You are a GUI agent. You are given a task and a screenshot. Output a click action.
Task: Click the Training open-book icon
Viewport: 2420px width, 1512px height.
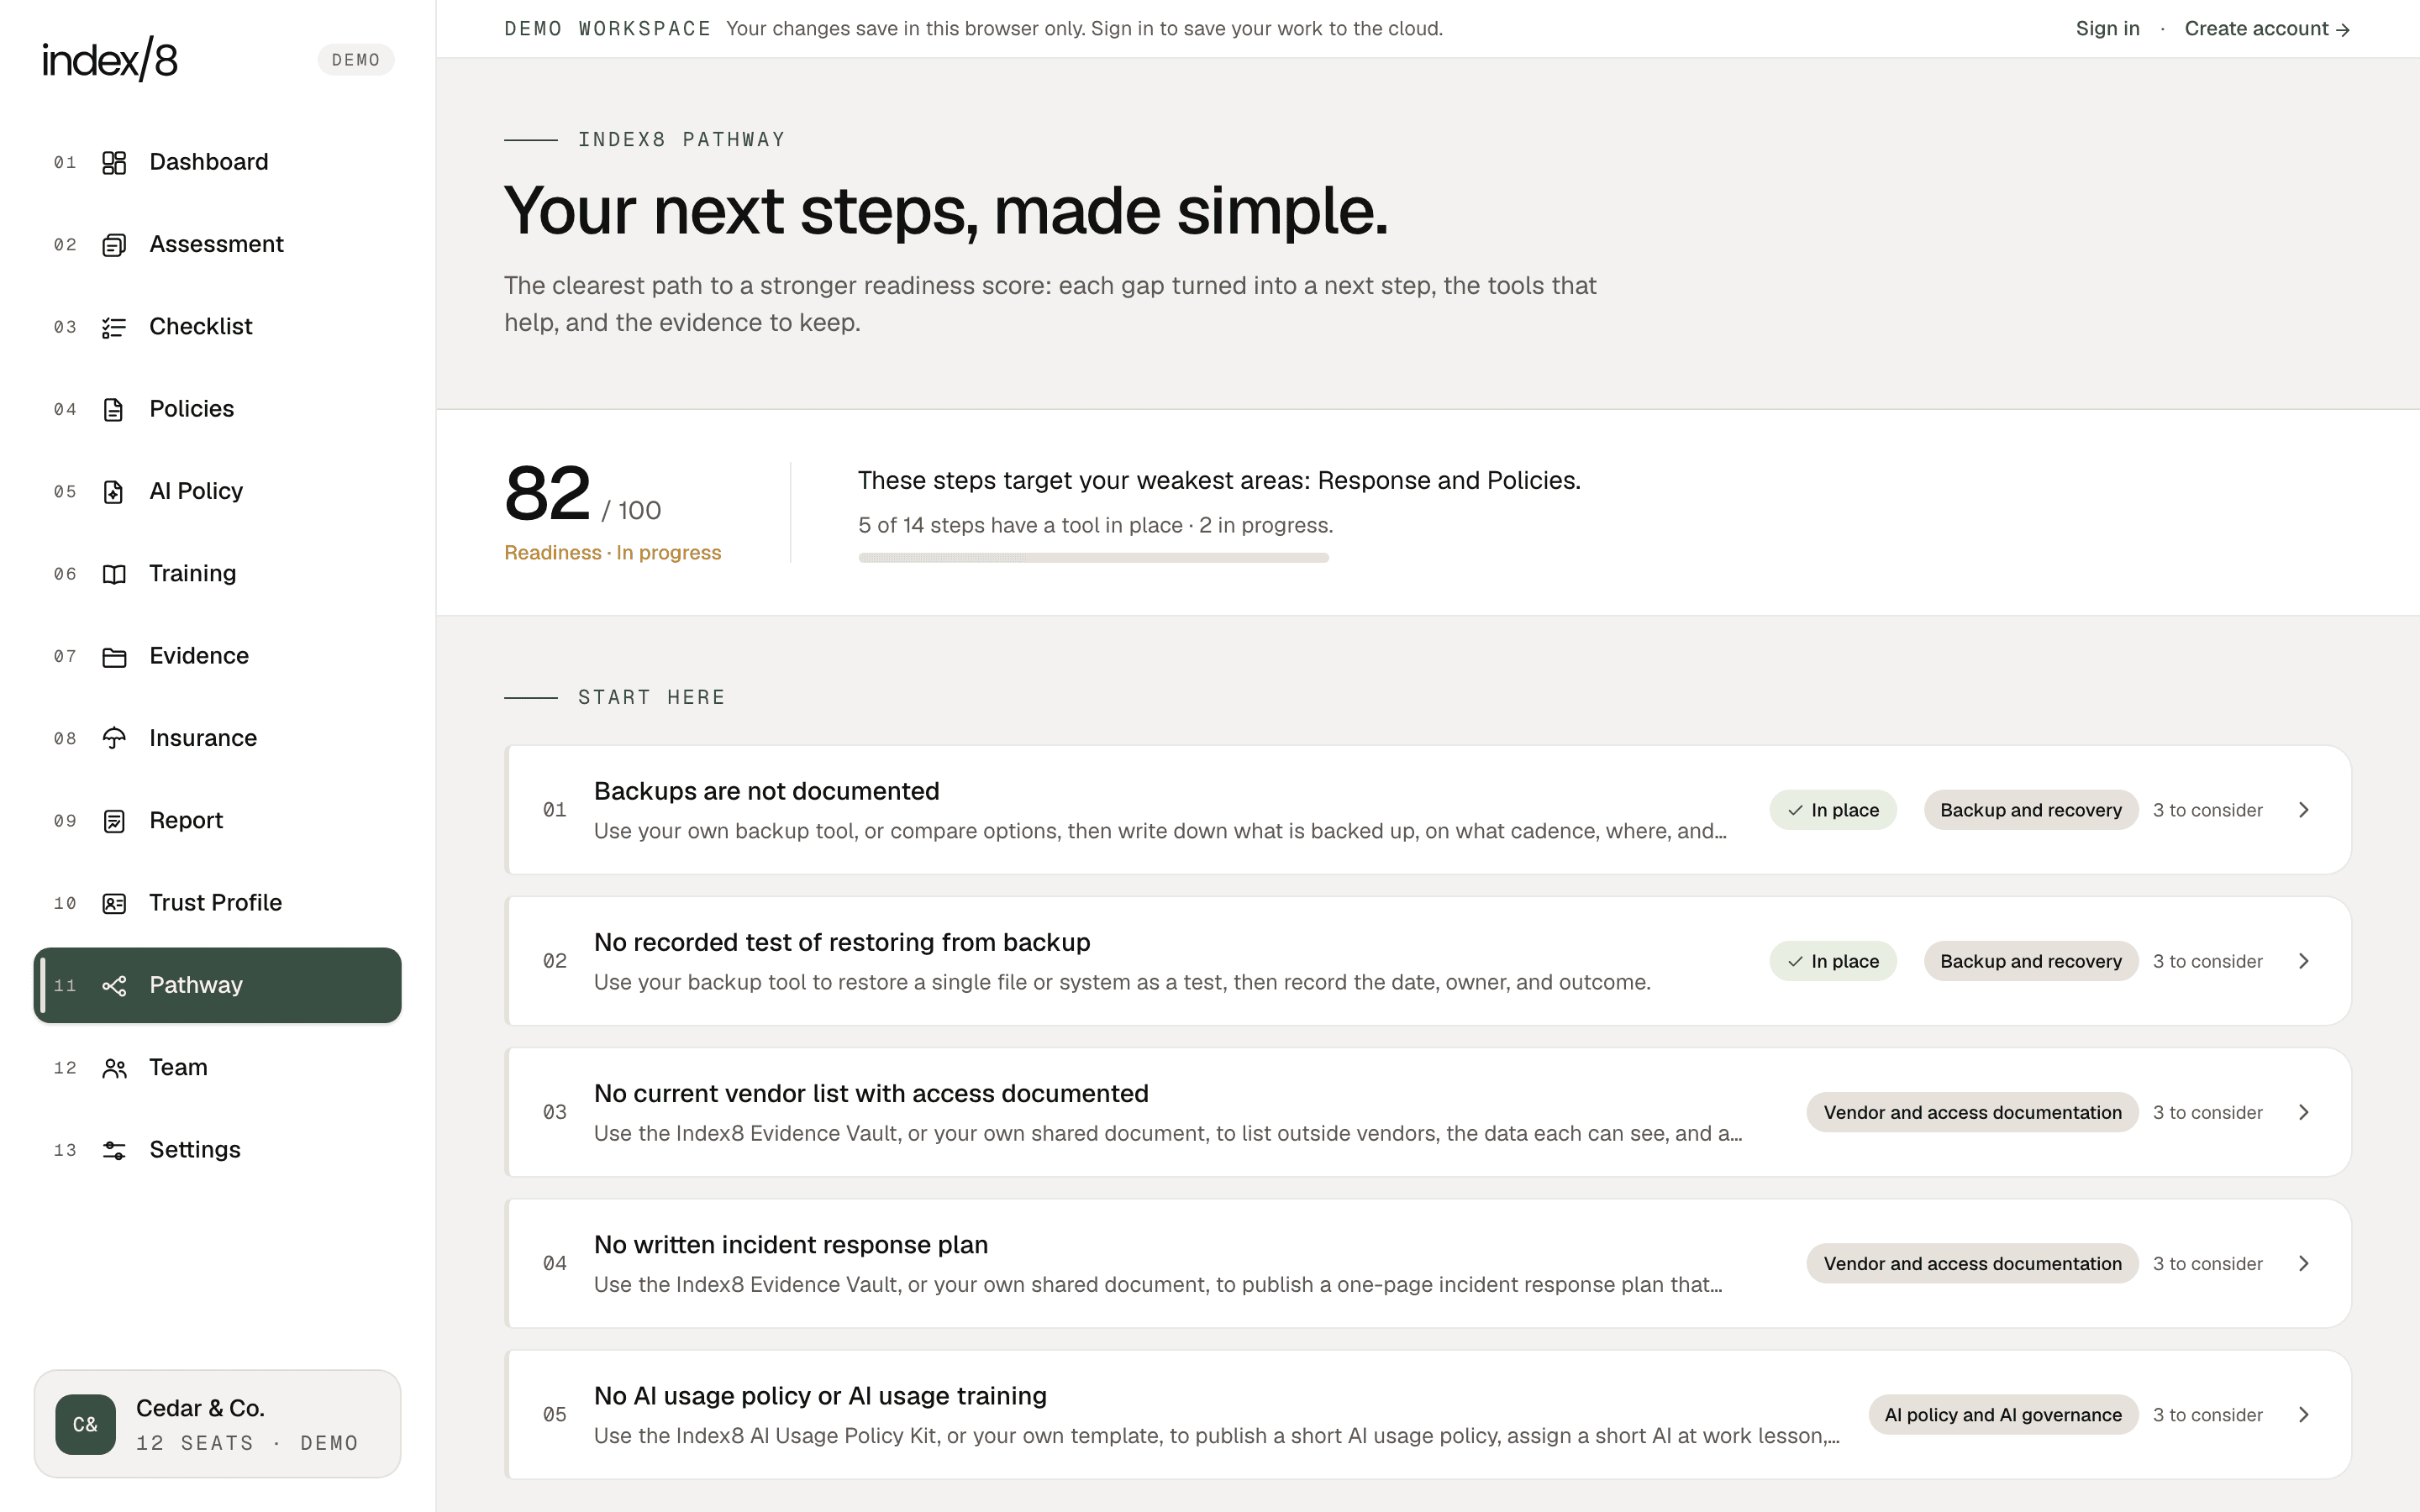pyautogui.click(x=114, y=574)
